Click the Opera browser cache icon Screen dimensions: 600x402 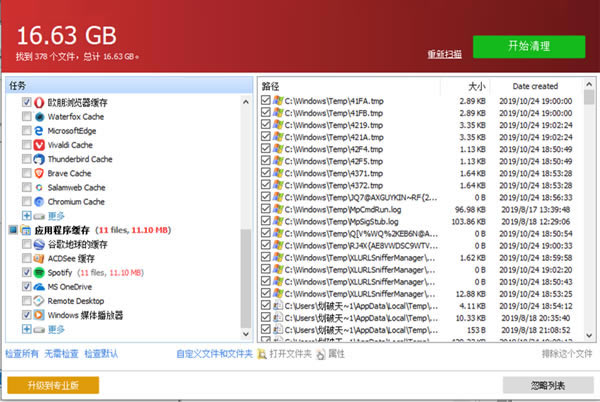(x=39, y=102)
